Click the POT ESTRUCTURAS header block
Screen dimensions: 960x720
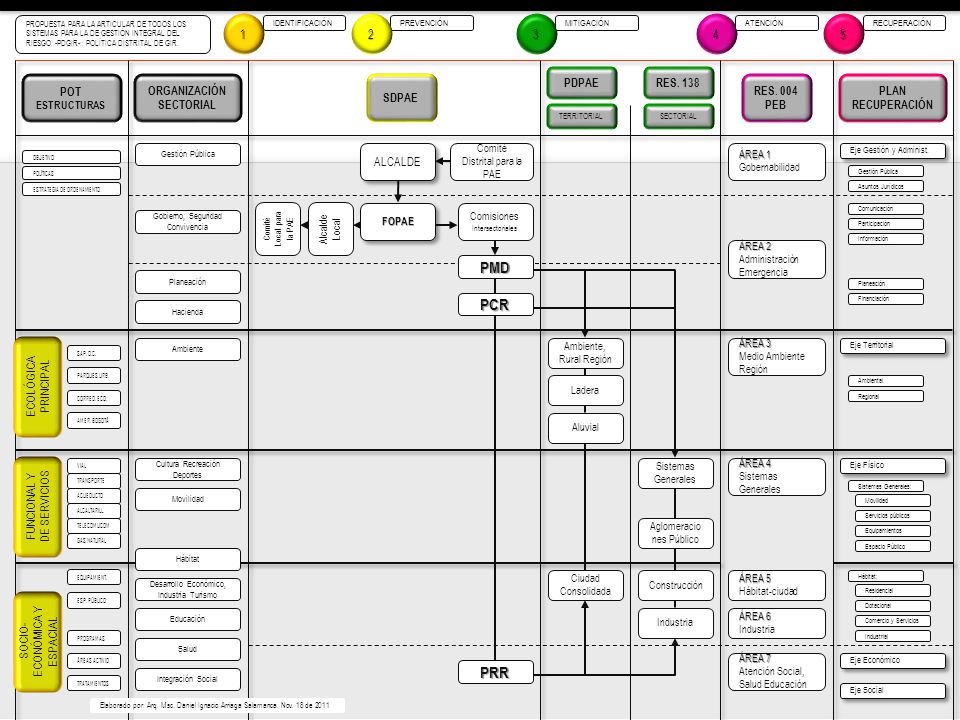point(72,98)
